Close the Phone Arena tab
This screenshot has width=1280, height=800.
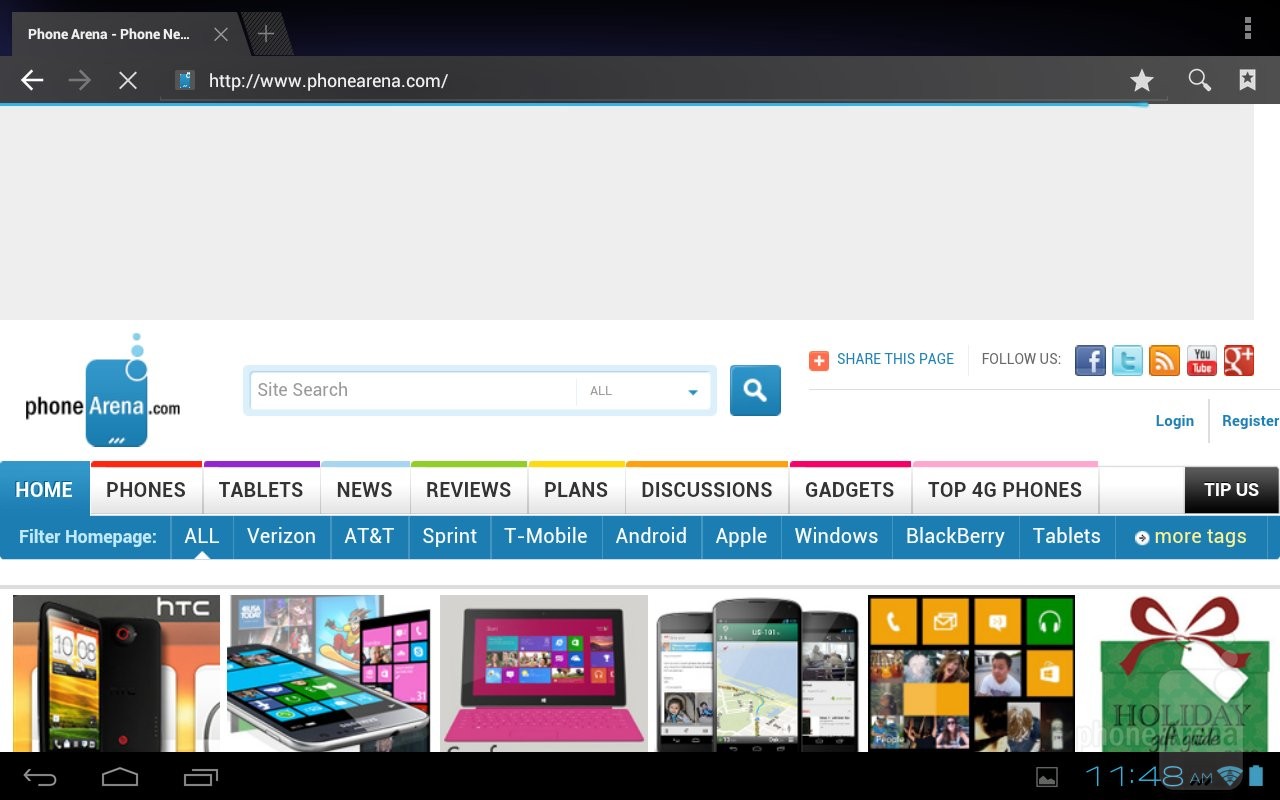pos(221,34)
